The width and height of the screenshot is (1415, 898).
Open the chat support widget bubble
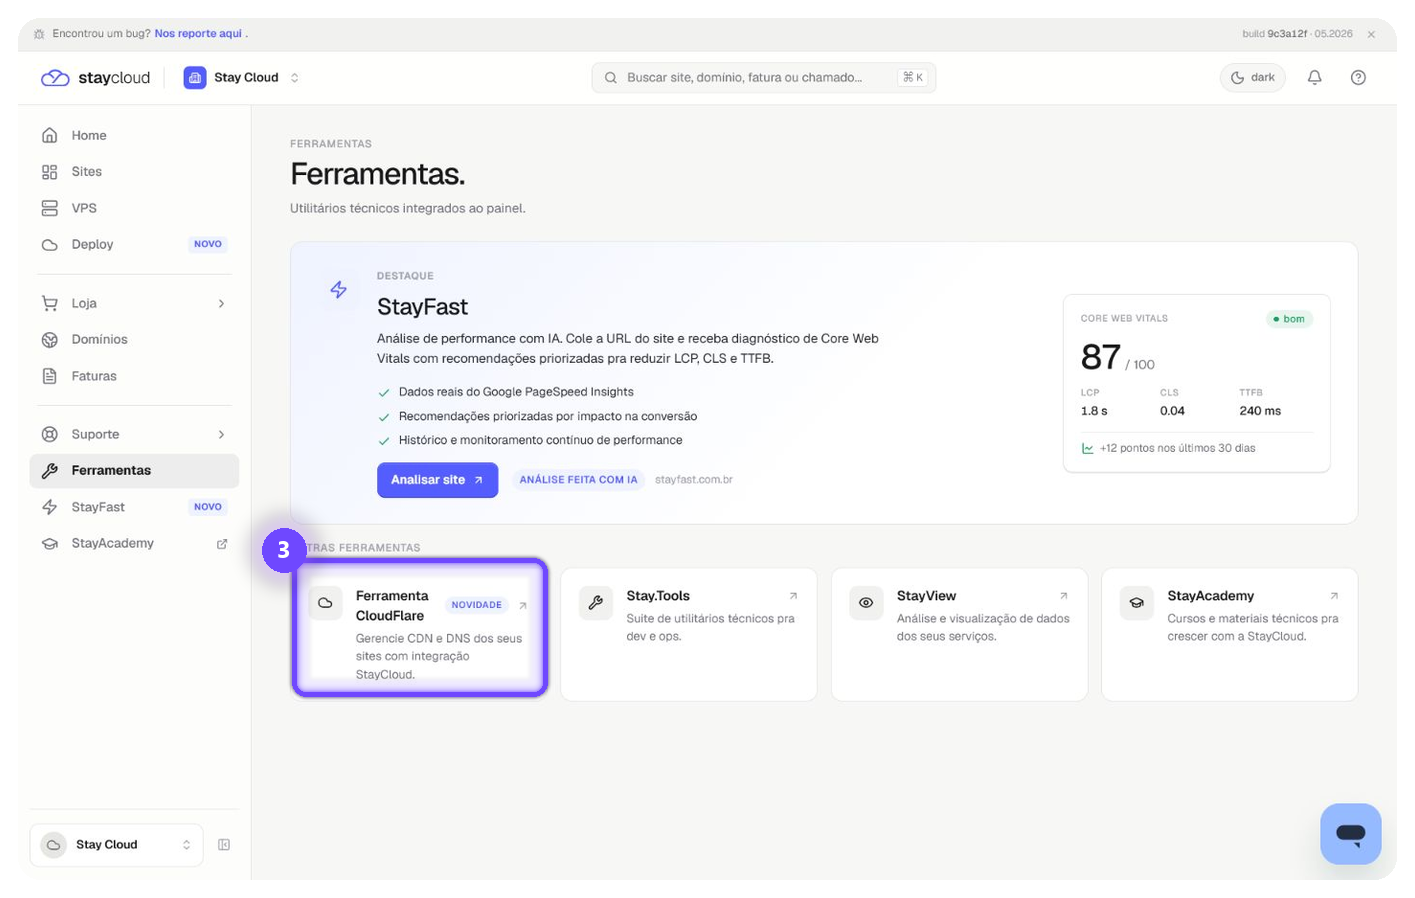[1350, 833]
